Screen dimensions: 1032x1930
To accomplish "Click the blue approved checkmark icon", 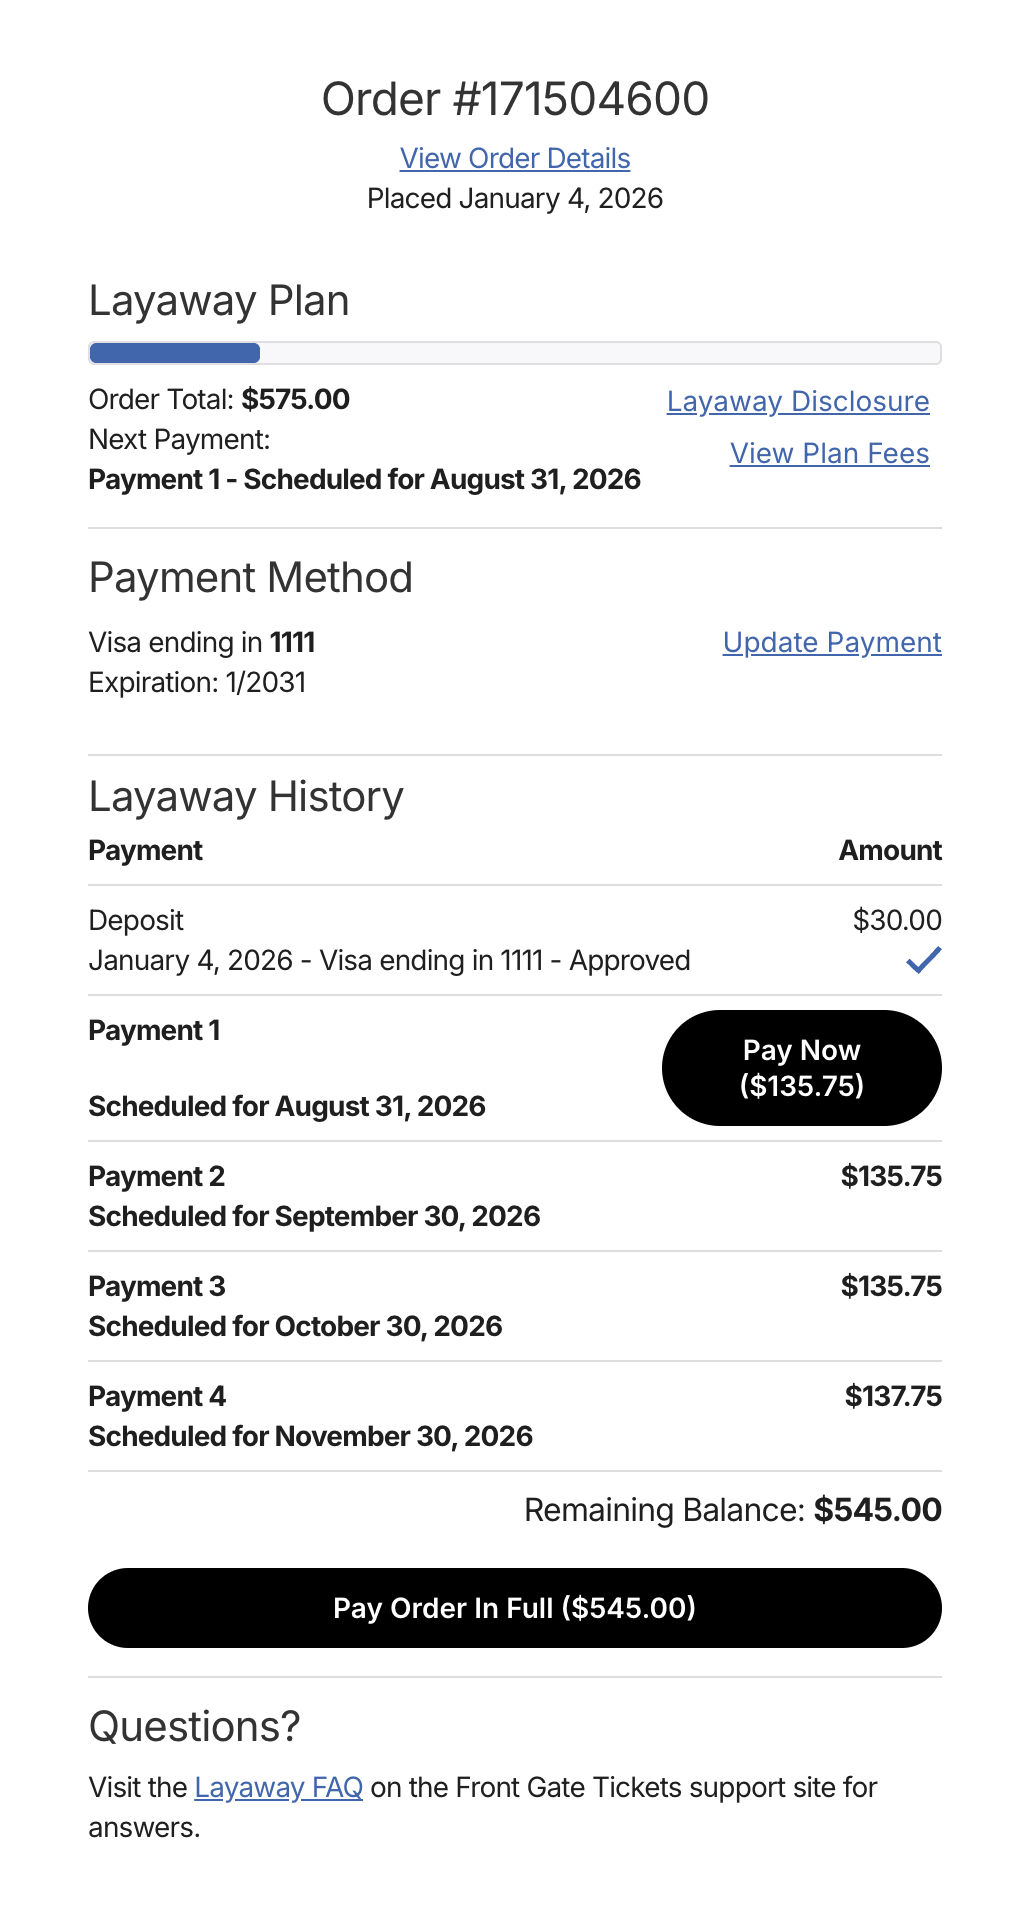I will click(x=923, y=961).
